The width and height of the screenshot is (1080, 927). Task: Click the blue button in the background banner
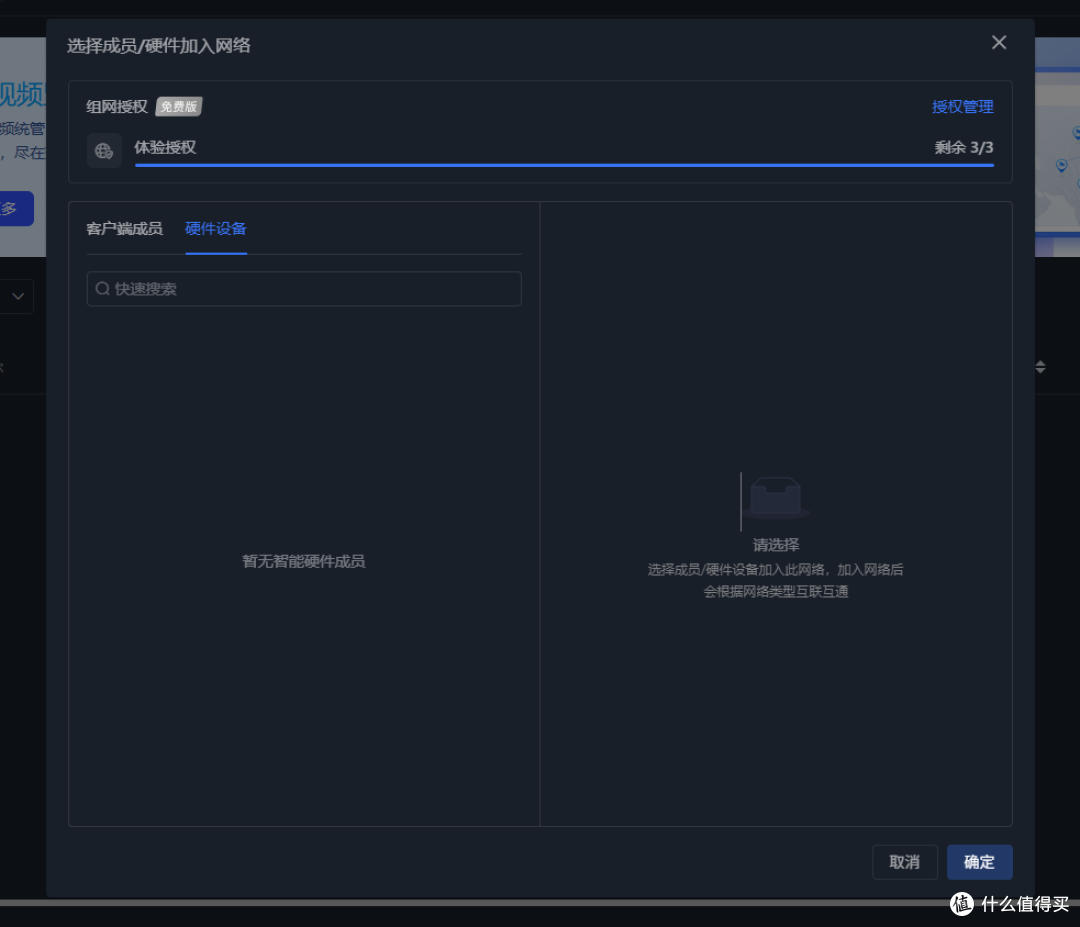pos(17,209)
